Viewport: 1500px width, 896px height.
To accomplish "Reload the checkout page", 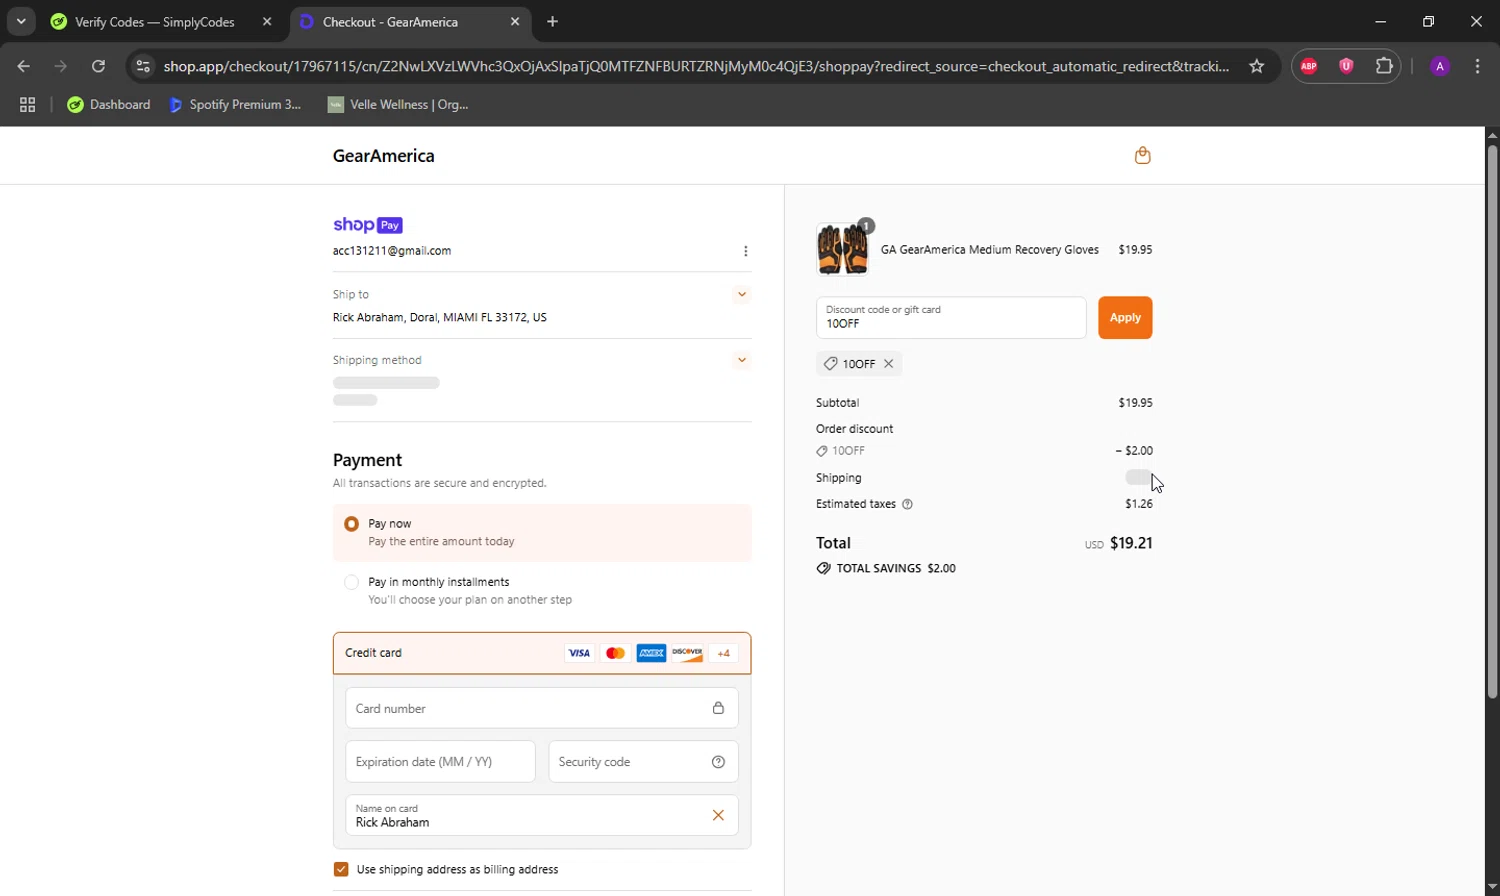I will [98, 66].
